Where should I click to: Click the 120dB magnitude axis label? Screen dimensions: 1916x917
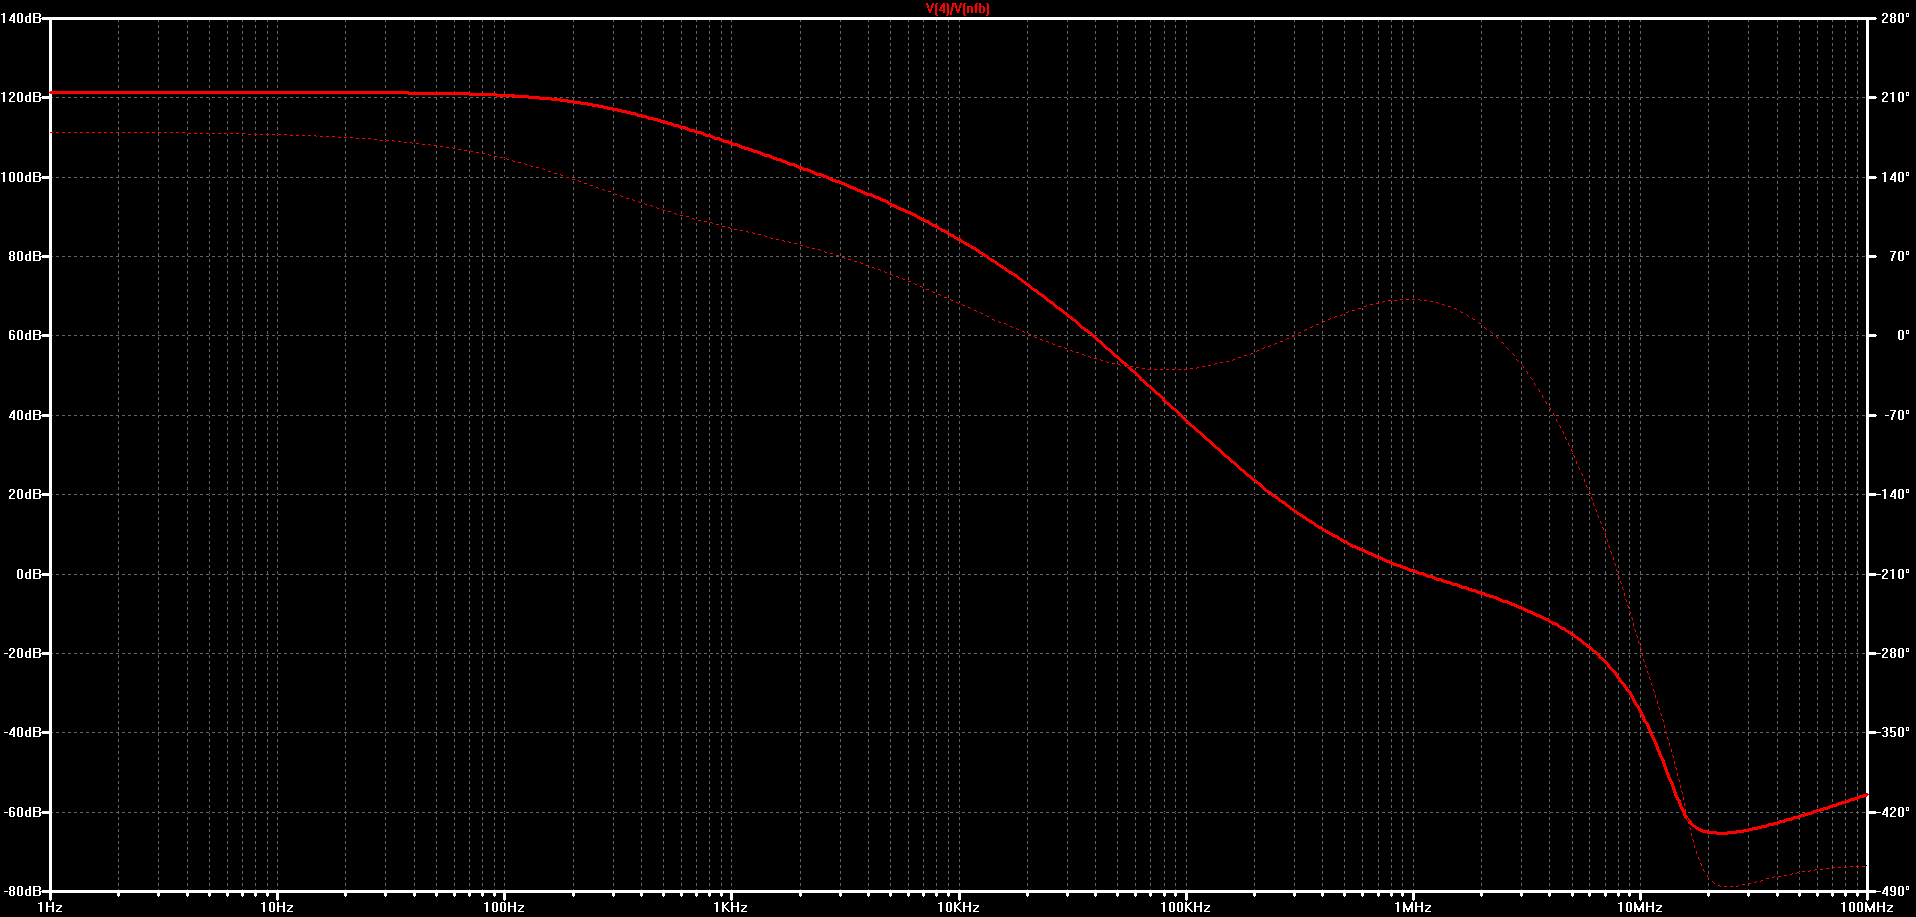click(x=21, y=98)
